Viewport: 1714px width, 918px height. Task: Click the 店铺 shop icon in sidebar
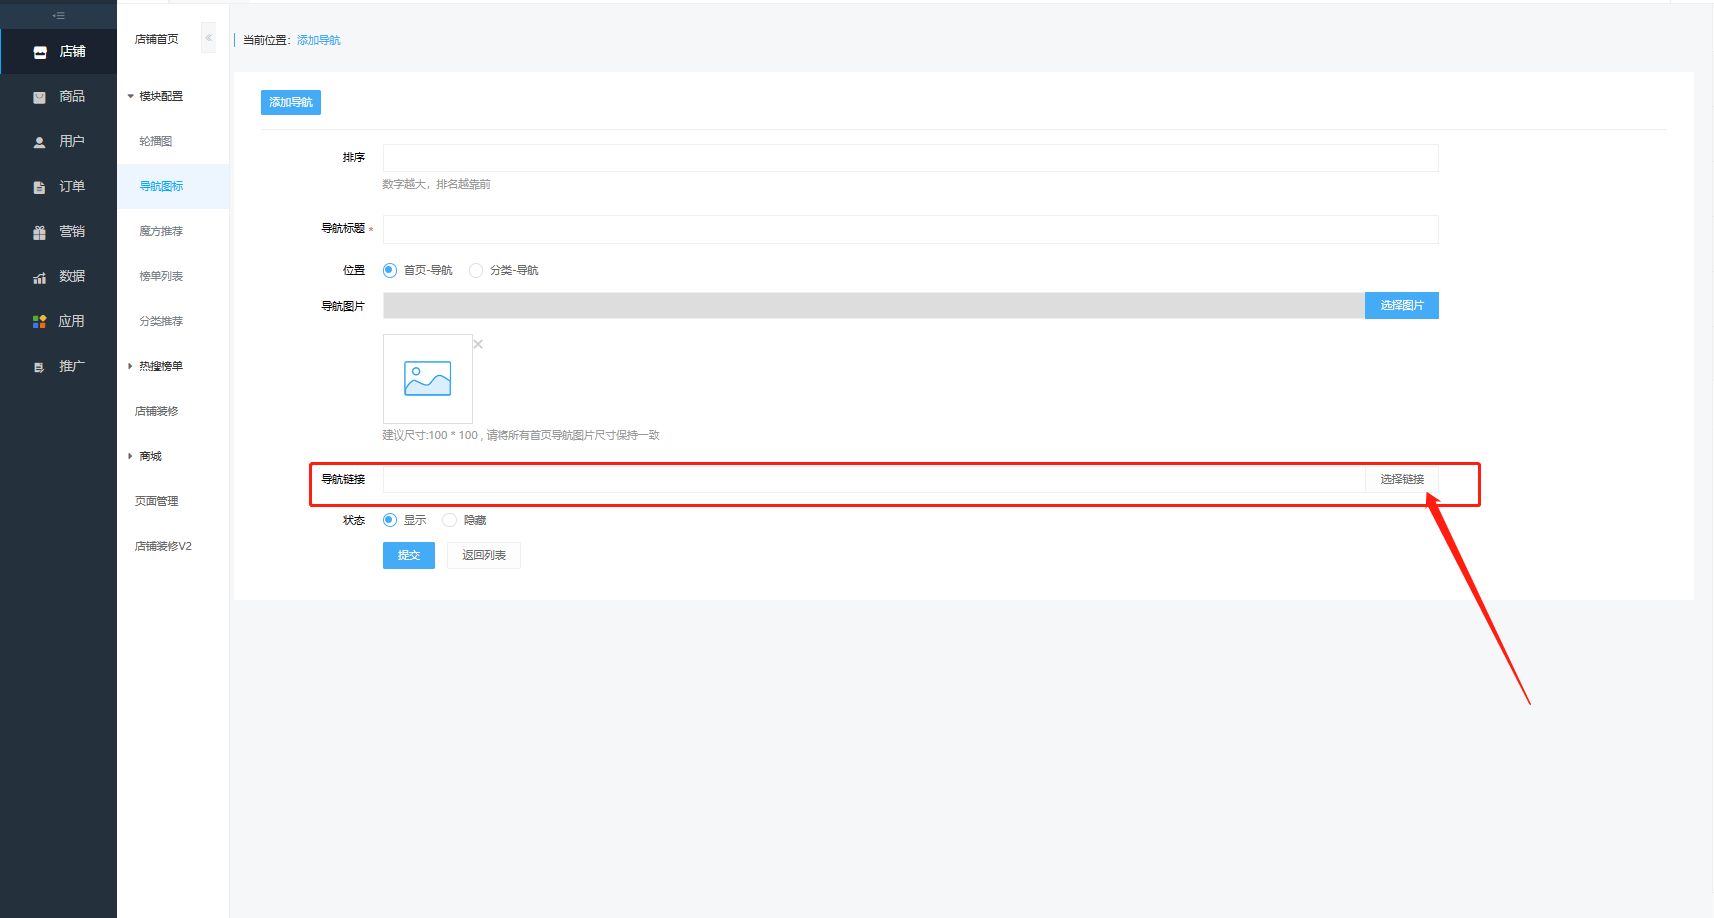pyautogui.click(x=40, y=52)
